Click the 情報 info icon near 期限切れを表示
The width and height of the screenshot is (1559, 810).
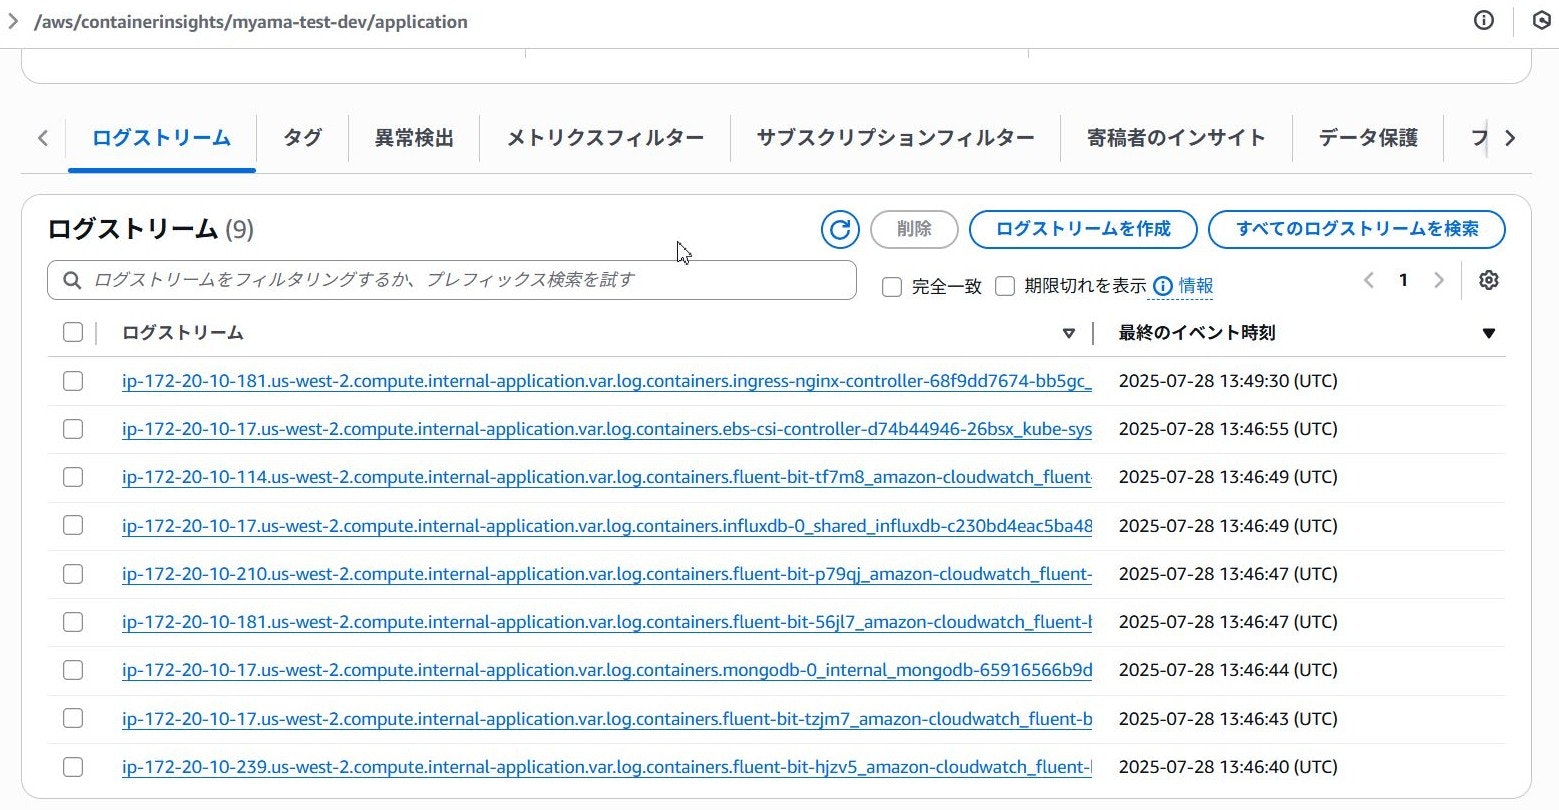coord(1162,286)
